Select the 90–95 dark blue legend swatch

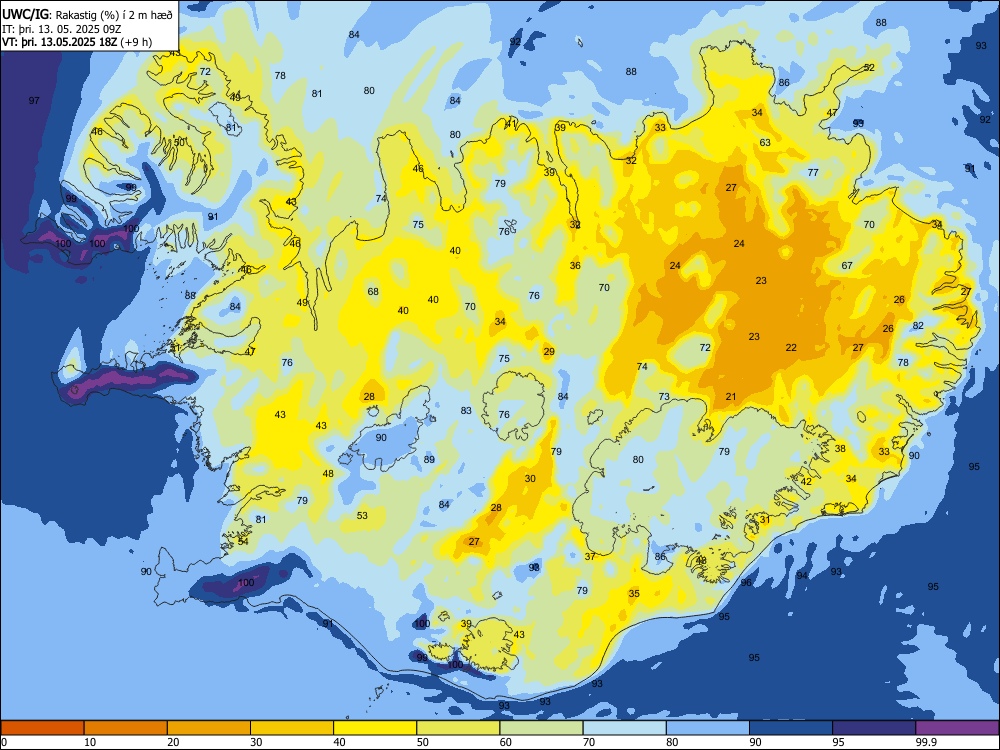tap(791, 728)
